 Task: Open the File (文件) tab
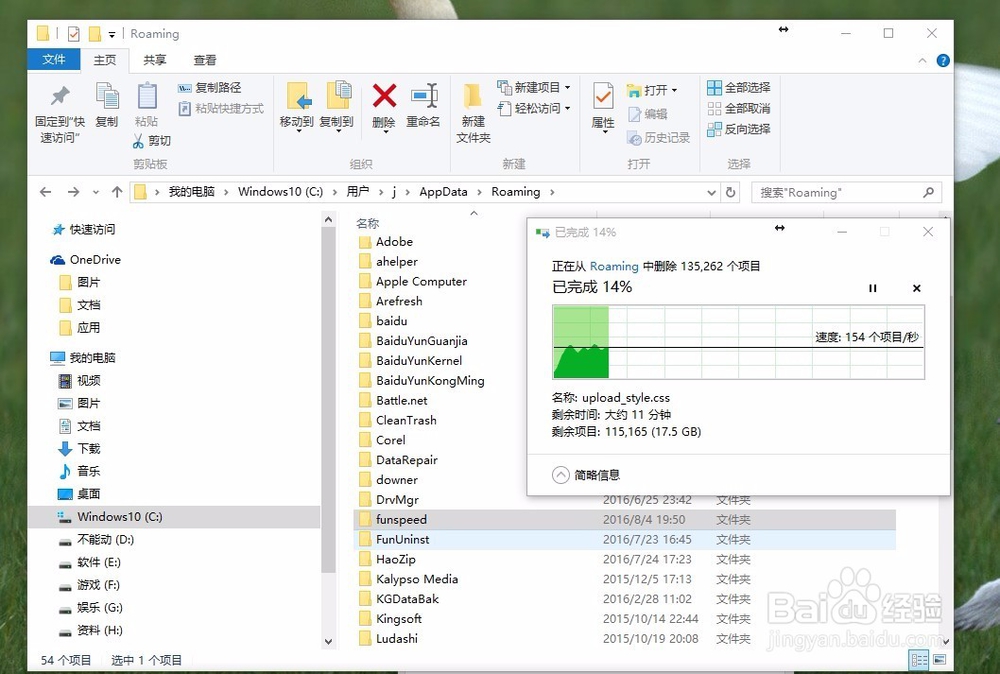click(x=54, y=59)
